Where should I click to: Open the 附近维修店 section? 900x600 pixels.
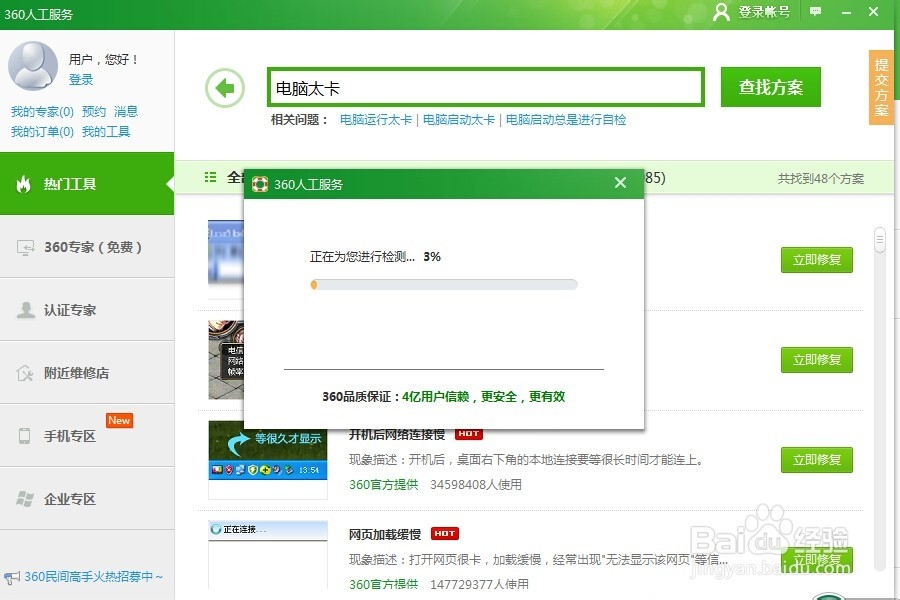pos(87,373)
